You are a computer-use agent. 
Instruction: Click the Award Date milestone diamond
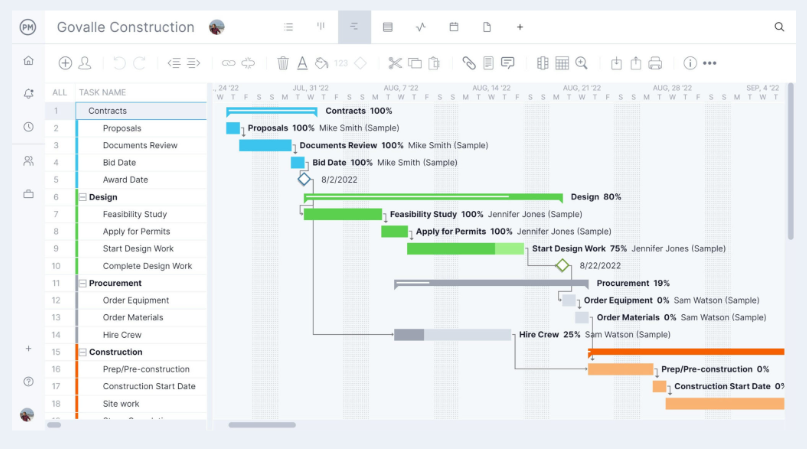tap(304, 179)
